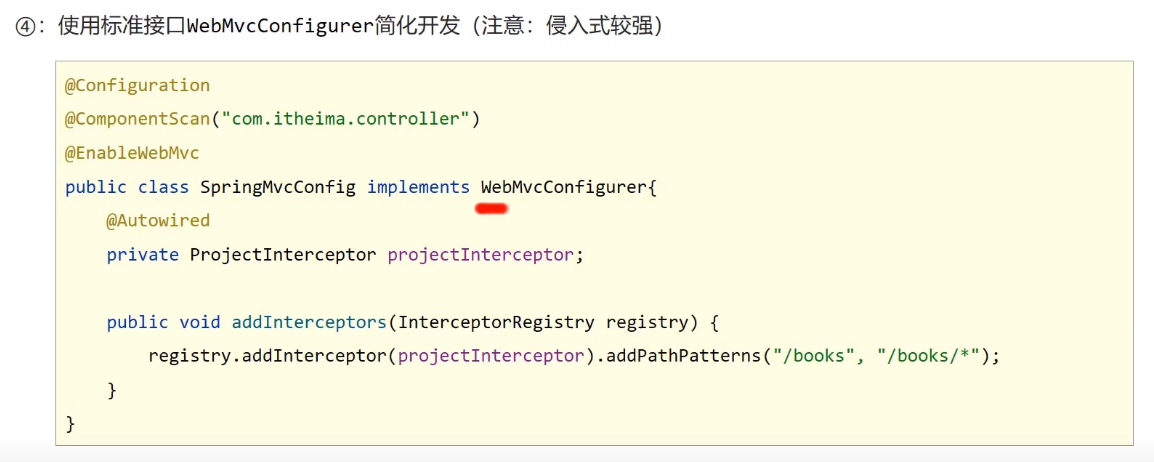Image resolution: width=1154 pixels, height=462 pixels.
Task: Click the private keyword
Action: pos(143,255)
